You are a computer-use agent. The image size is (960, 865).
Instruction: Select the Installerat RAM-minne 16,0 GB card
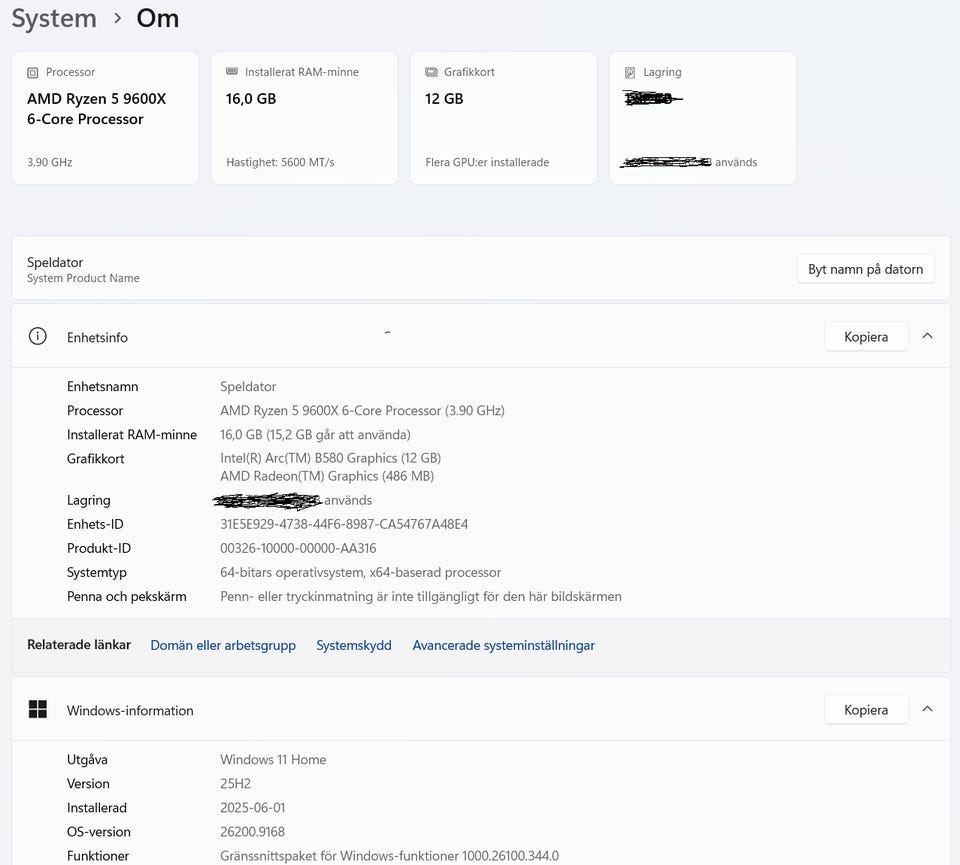pyautogui.click(x=304, y=118)
